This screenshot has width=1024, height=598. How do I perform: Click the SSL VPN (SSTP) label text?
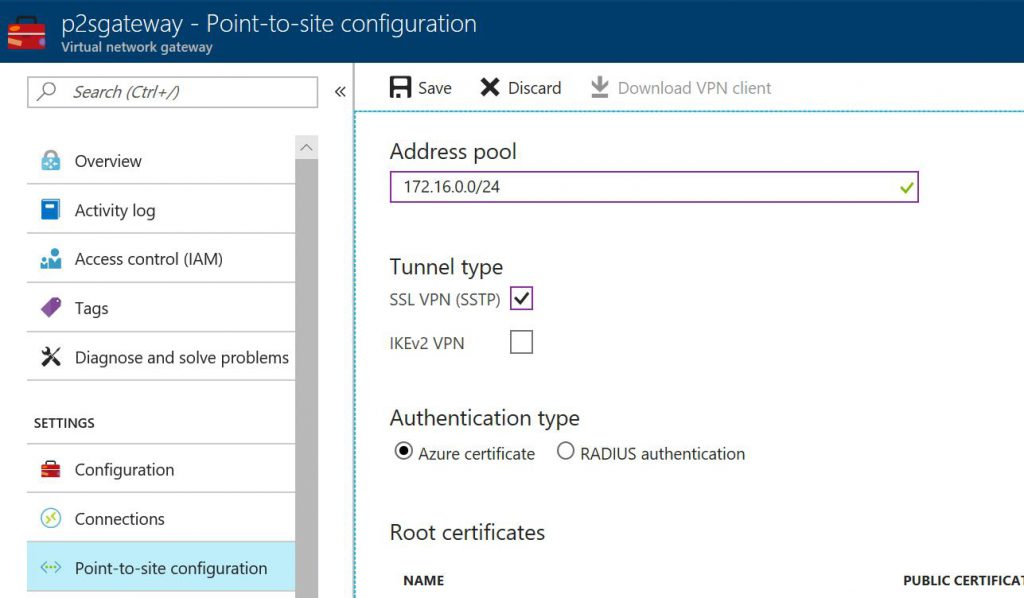(x=445, y=300)
